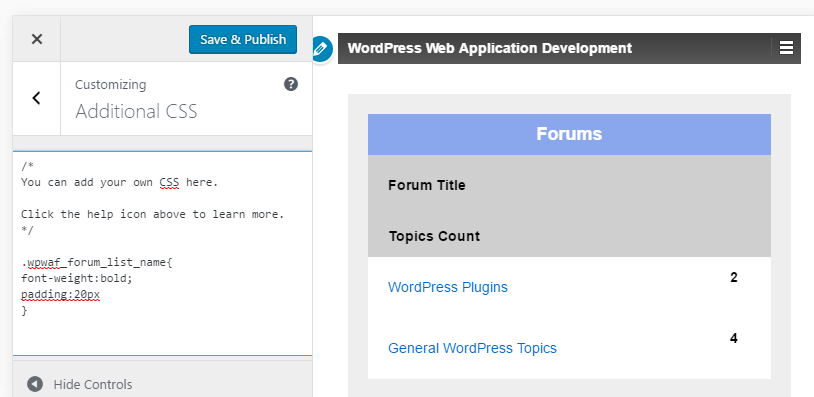The height and width of the screenshot is (397, 814).
Task: Click the Save & Publish button
Action: pyautogui.click(x=243, y=39)
